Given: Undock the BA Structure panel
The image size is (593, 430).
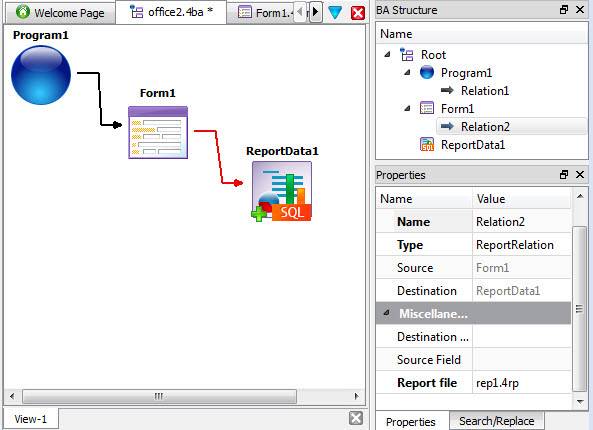Looking at the screenshot, I should tap(564, 9).
